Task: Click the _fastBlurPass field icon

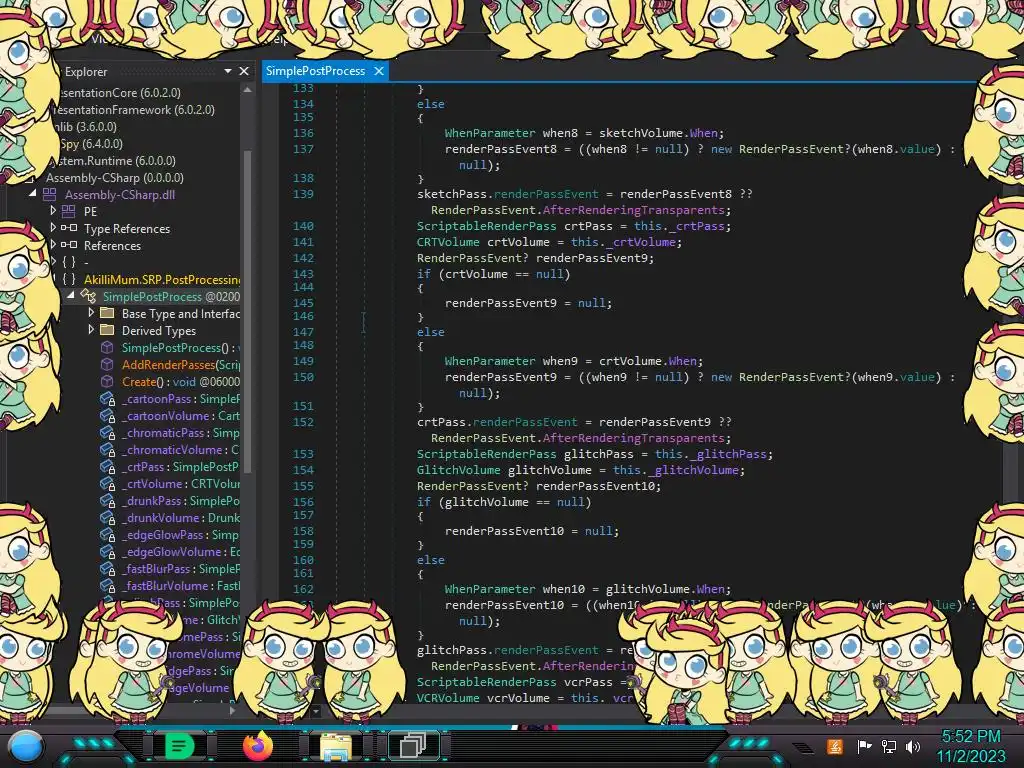Action: (x=108, y=569)
